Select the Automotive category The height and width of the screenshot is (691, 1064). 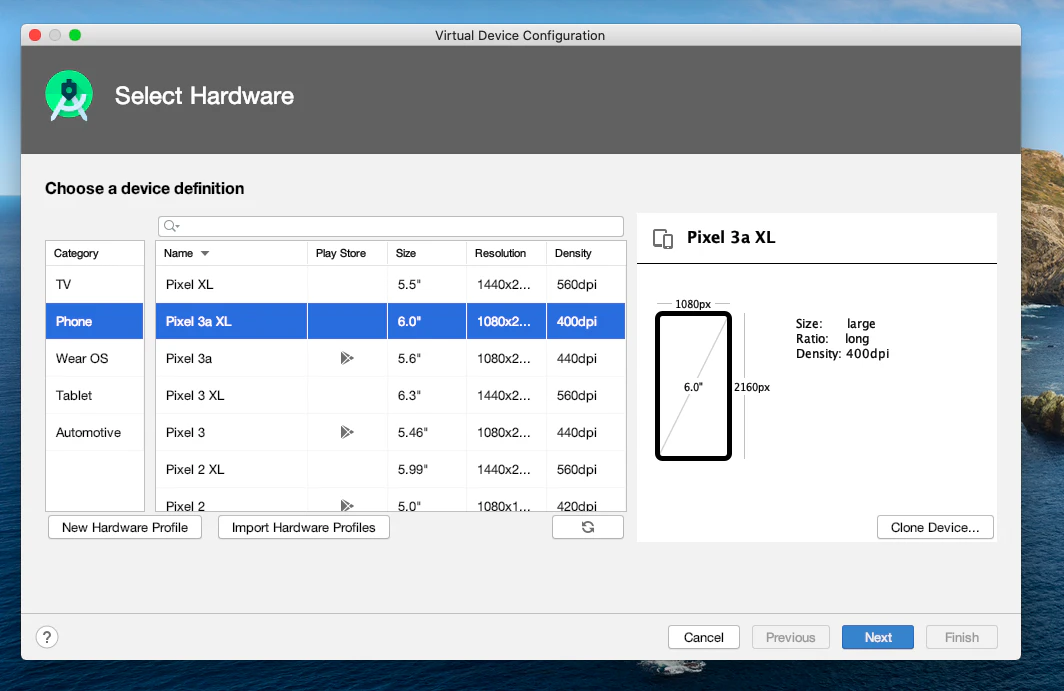click(x=94, y=432)
